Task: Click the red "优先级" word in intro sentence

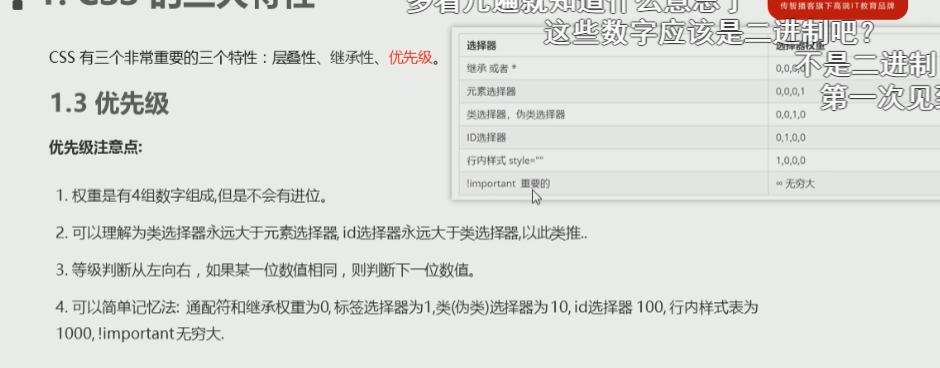Action: click(411, 58)
